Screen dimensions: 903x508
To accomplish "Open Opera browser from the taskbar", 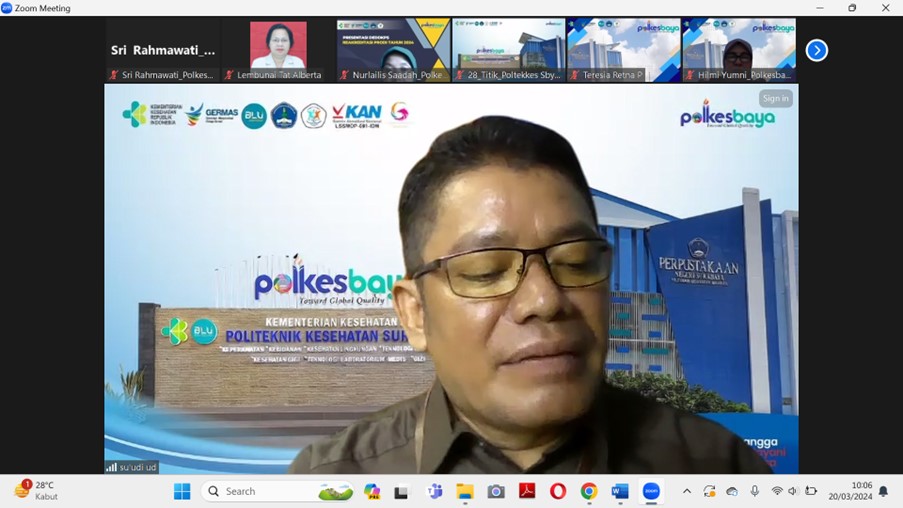I will [x=557, y=491].
